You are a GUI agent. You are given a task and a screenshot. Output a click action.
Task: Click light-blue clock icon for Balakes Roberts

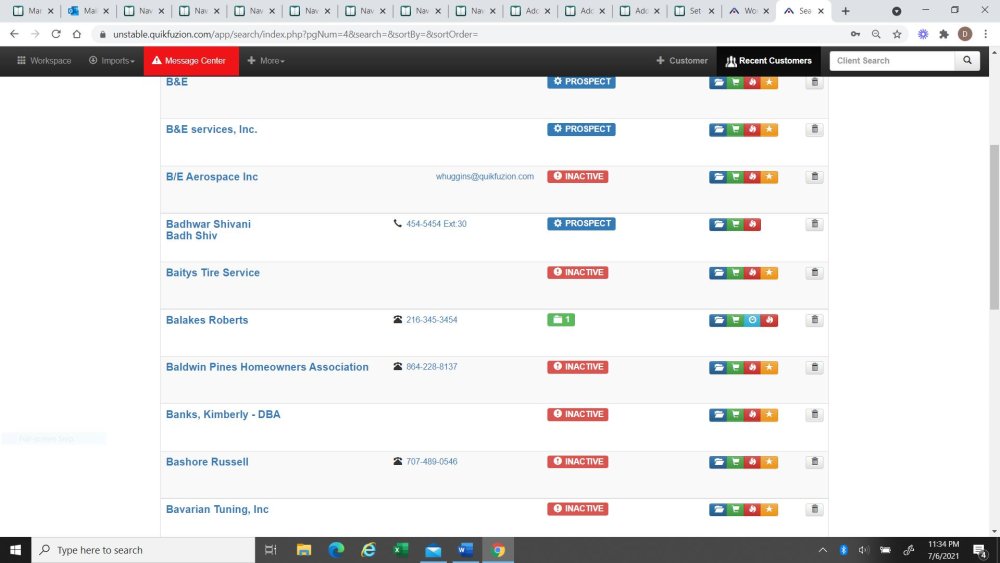(753, 320)
